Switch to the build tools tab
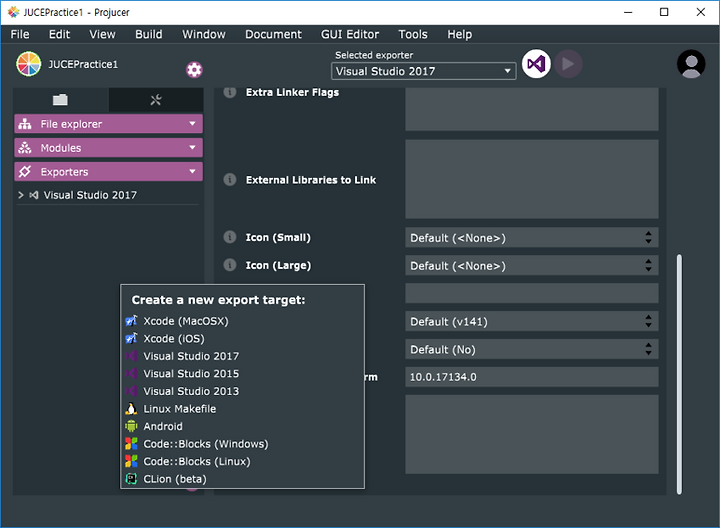 (156, 100)
